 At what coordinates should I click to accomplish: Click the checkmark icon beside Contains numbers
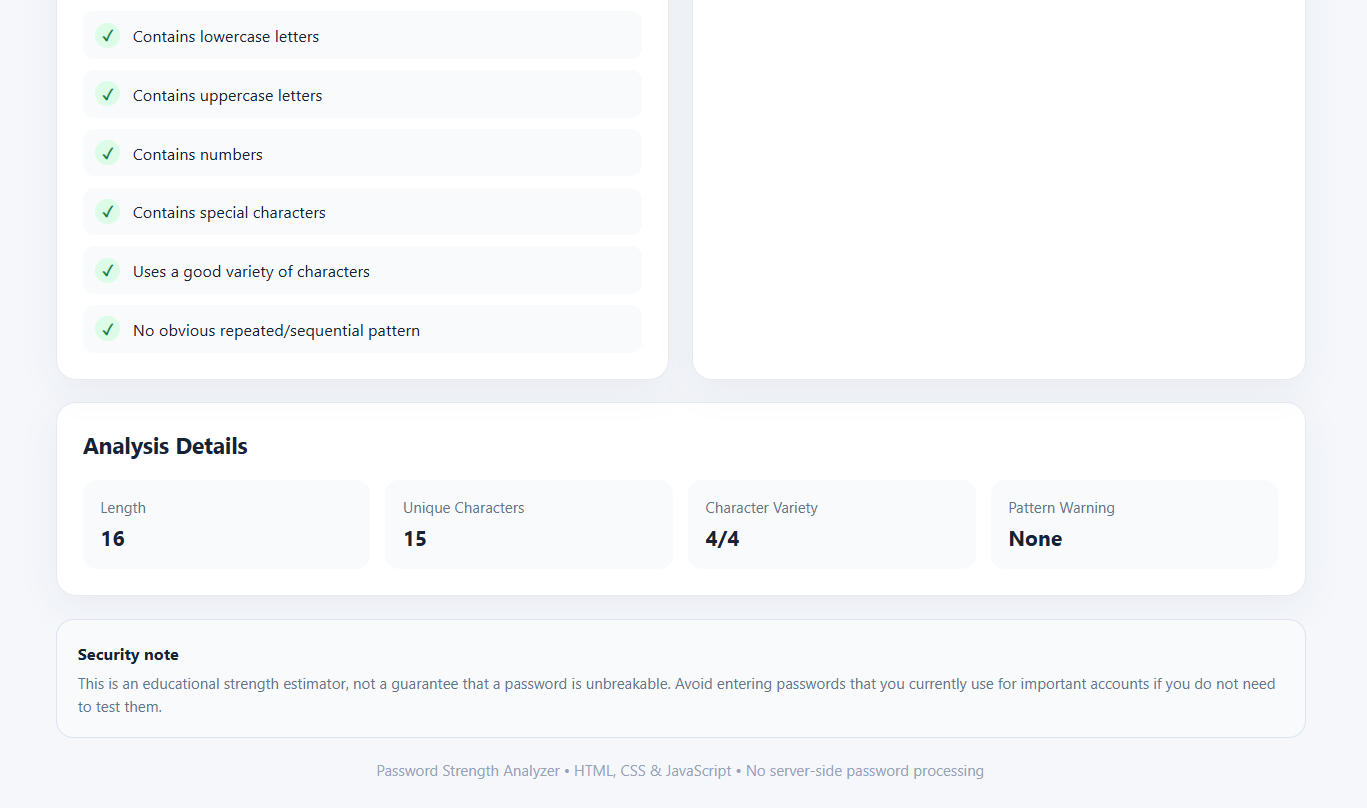107,153
